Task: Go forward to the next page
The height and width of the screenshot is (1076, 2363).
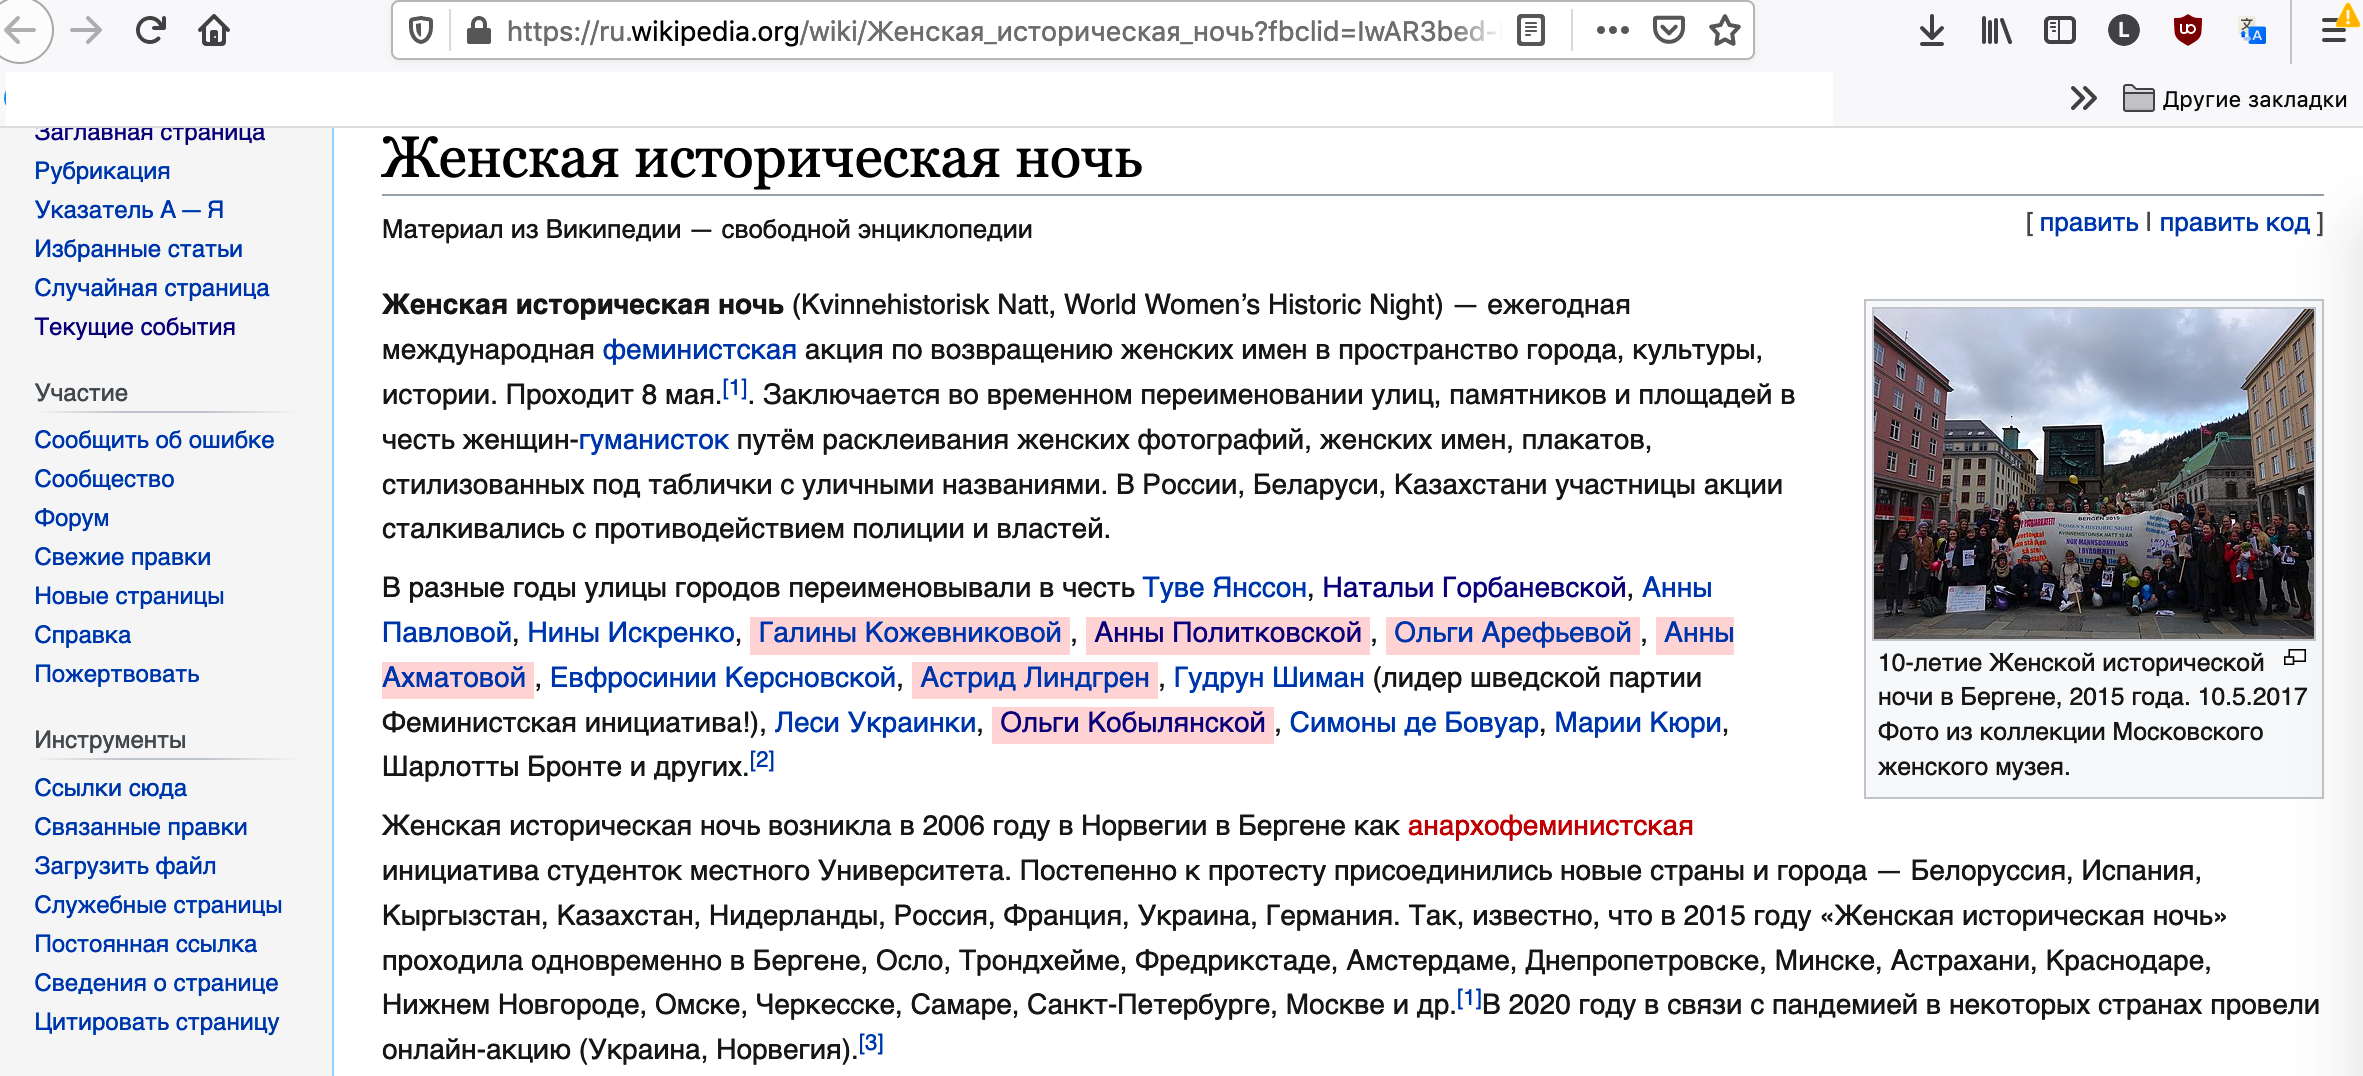Action: click(87, 31)
